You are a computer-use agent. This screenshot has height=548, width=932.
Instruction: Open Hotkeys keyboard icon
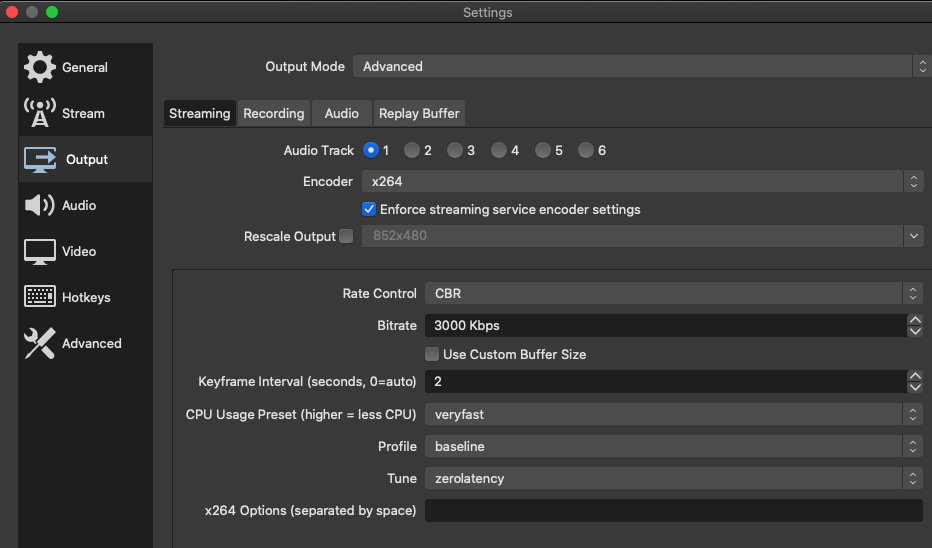[x=40, y=297]
